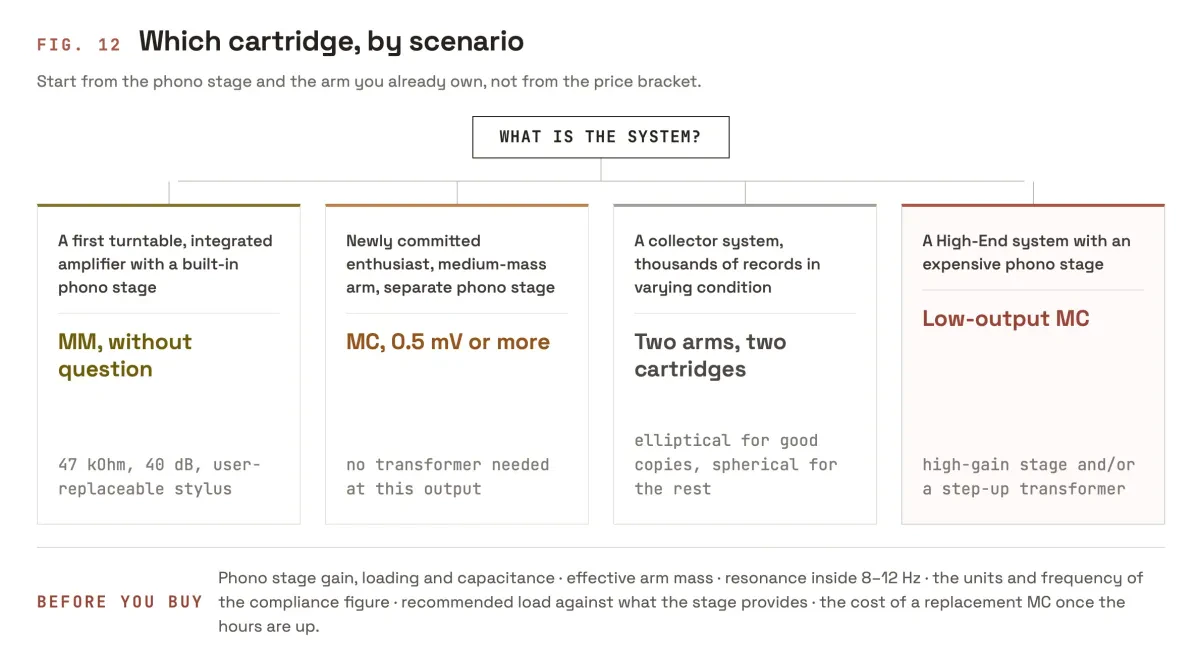Click the red top border of High-End card
Viewport: 1200px width, 669px height.
(1033, 205)
